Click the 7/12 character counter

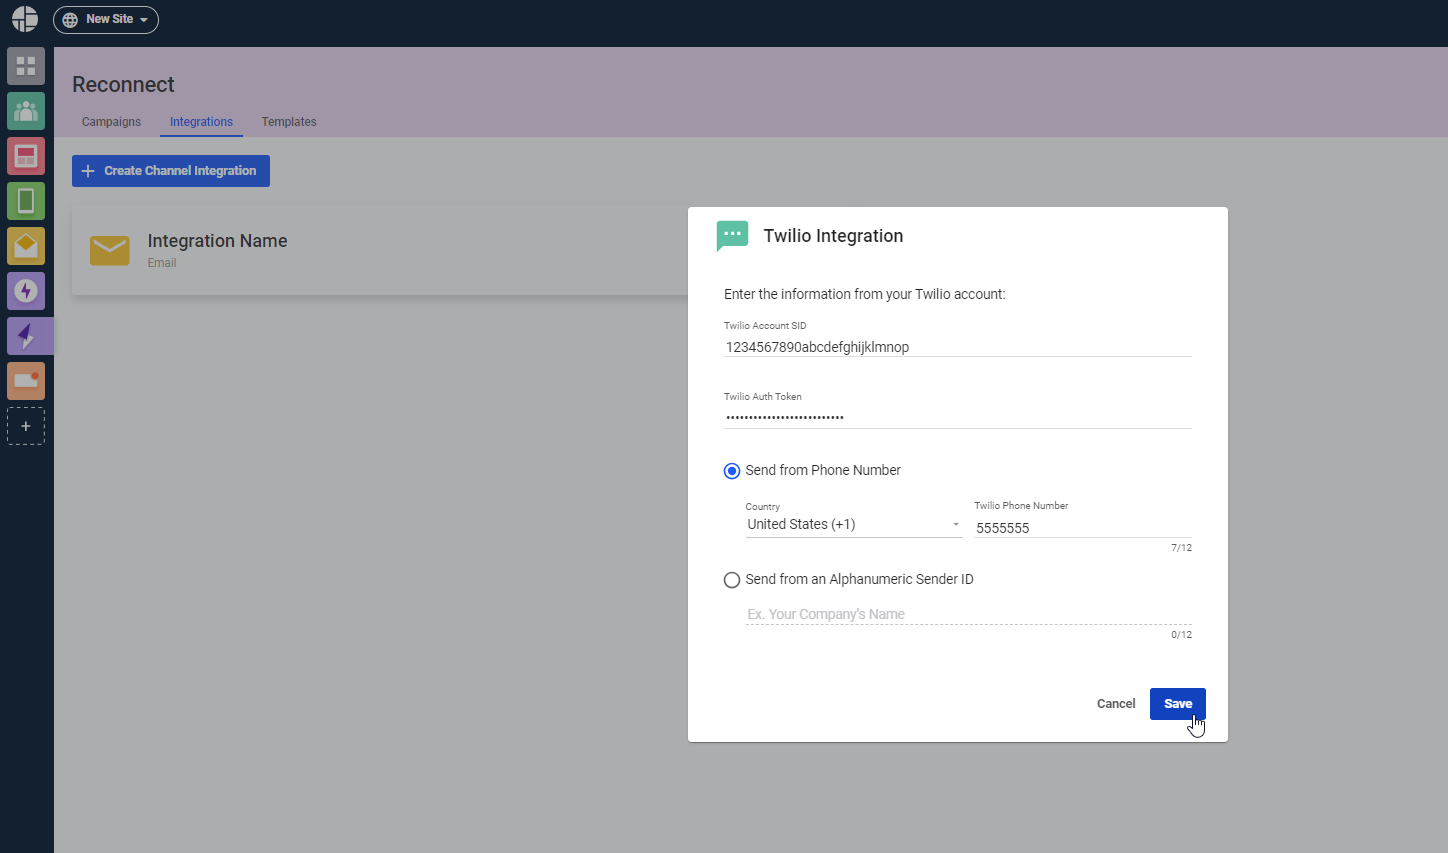pyautogui.click(x=1182, y=548)
